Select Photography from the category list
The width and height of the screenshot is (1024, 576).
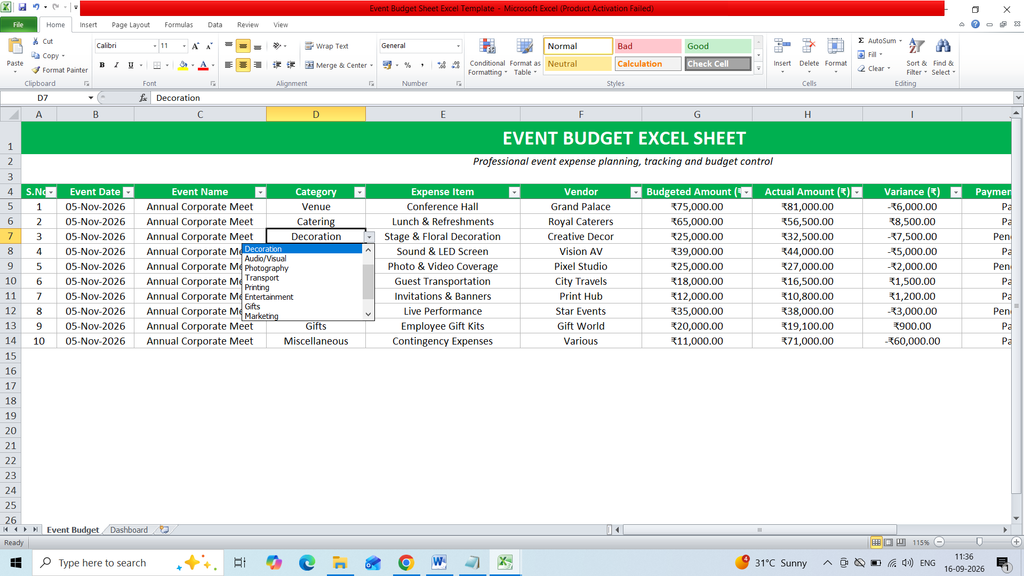266,268
